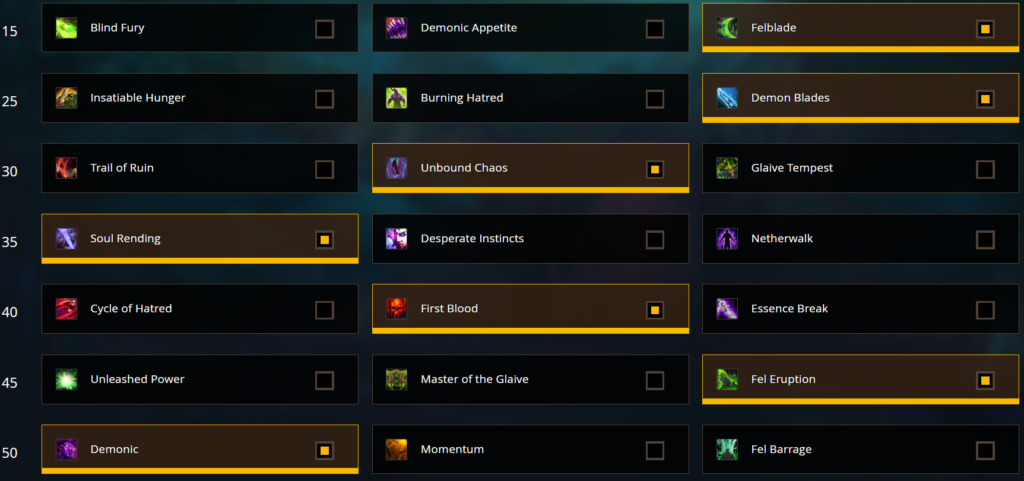Select the Master of the Glaive label

point(475,379)
